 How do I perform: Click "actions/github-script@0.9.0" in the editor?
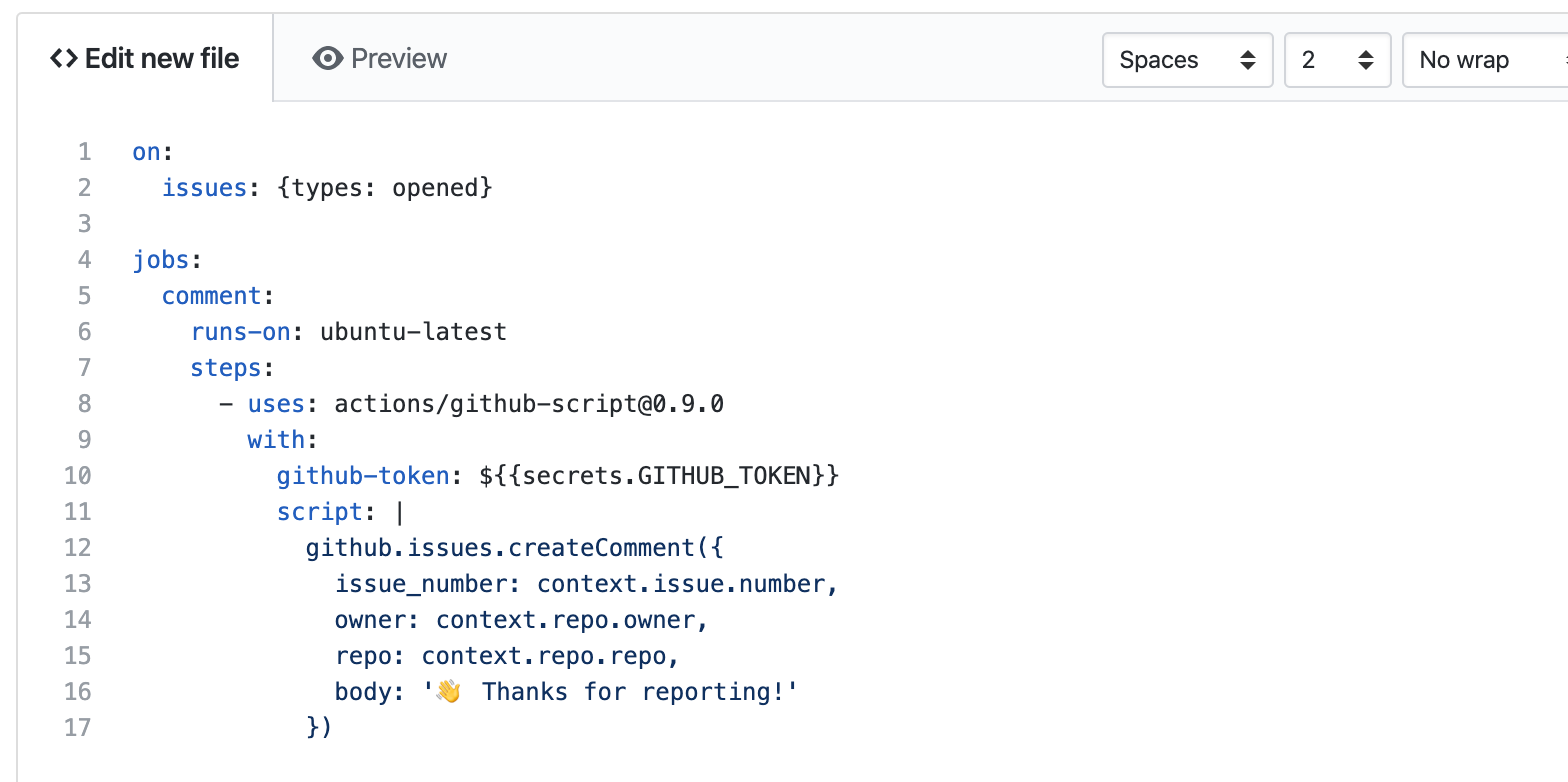pyautogui.click(x=529, y=404)
